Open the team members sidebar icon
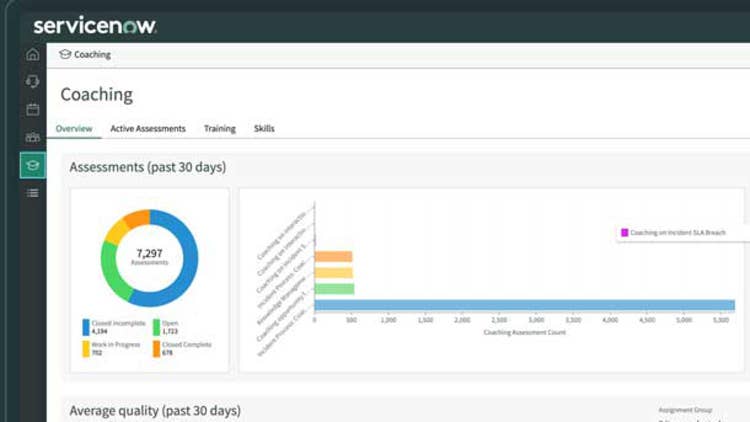 coord(33,137)
